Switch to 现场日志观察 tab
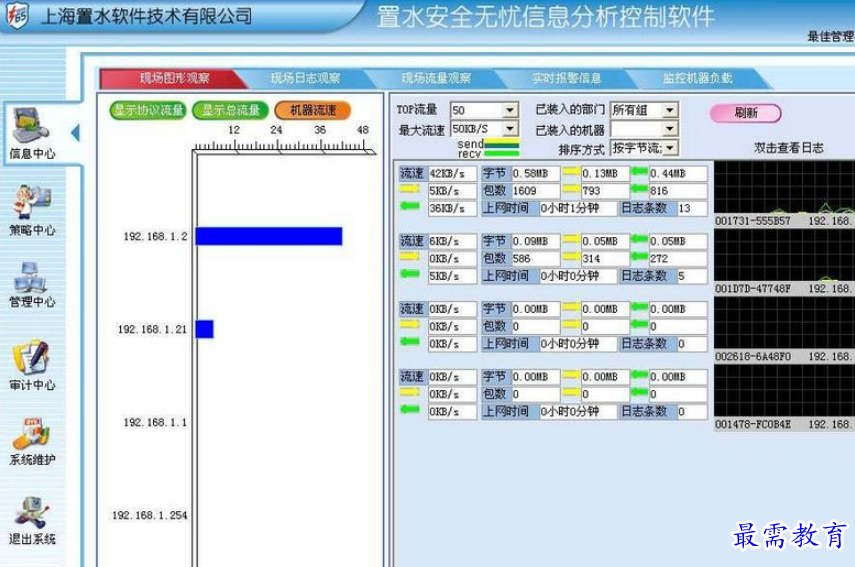The image size is (855, 567). coord(305,78)
